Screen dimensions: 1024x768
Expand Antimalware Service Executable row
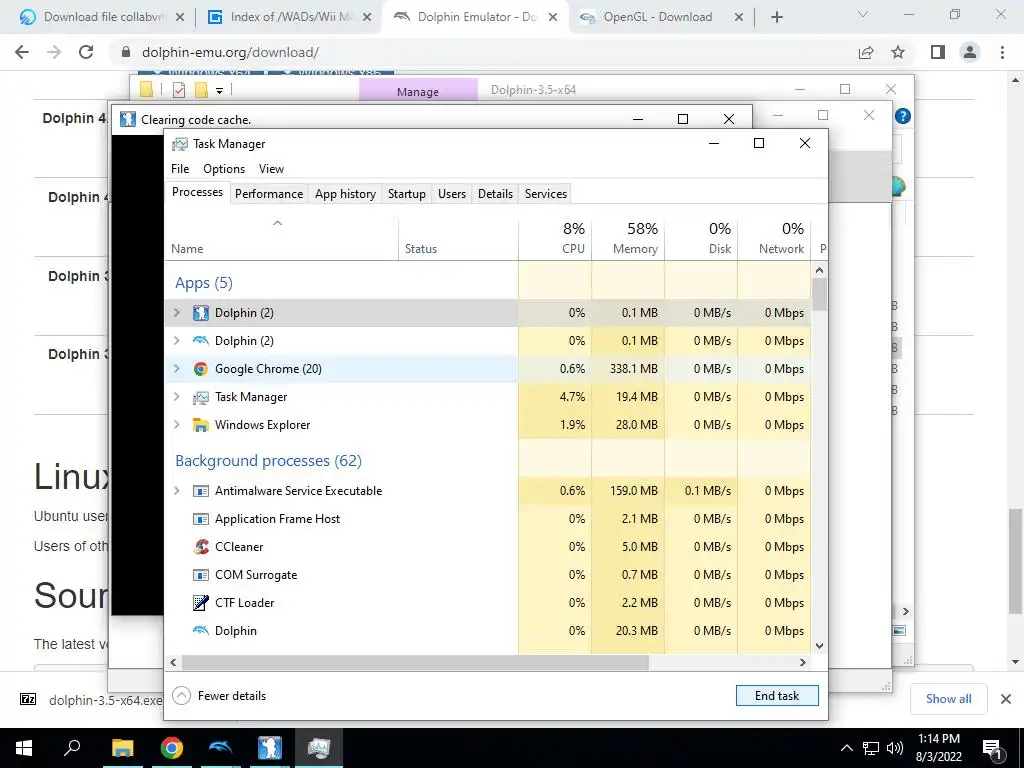(x=176, y=491)
